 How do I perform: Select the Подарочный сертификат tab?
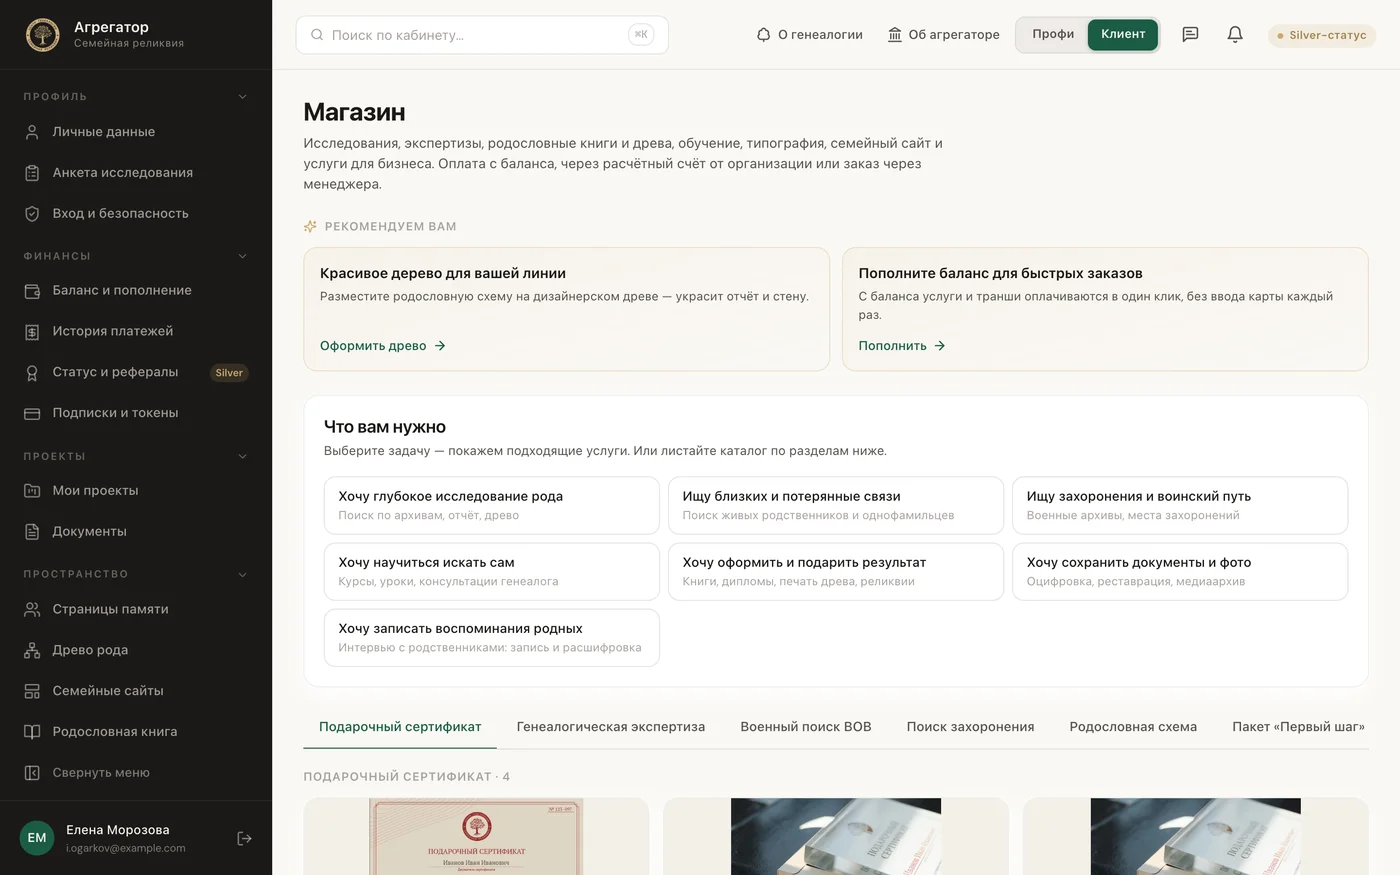(x=400, y=727)
